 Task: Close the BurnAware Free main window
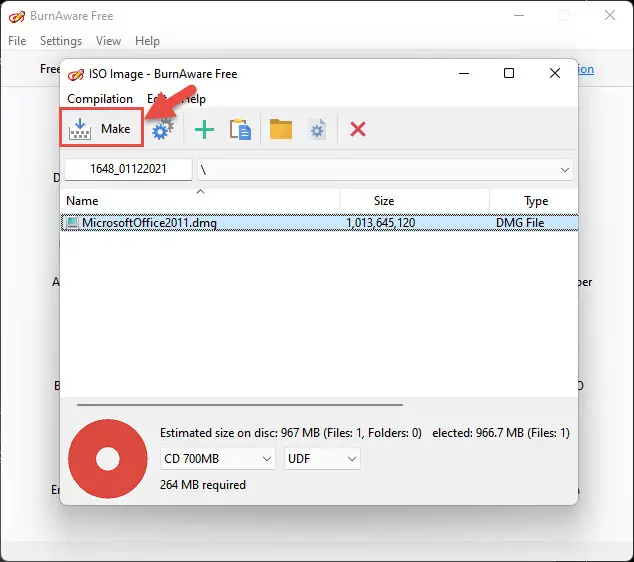click(610, 15)
